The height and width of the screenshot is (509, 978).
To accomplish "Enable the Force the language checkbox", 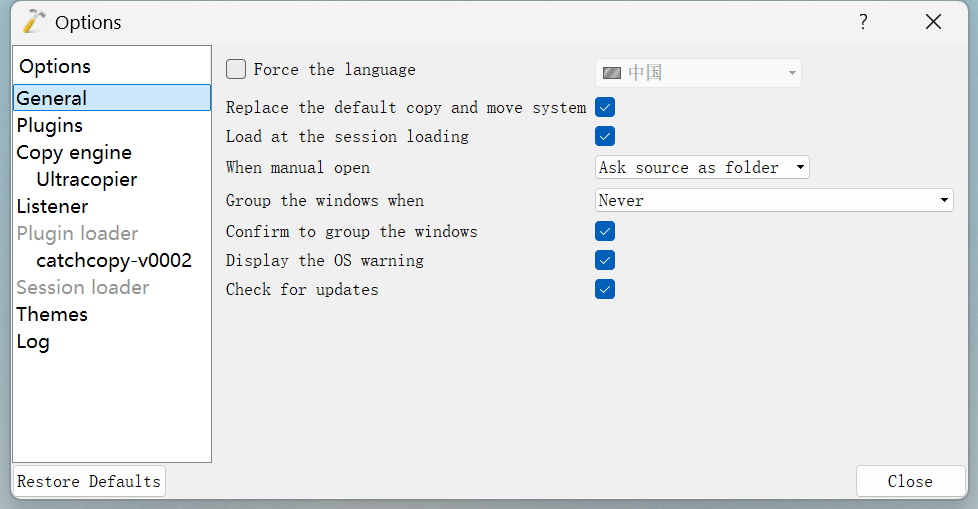I will click(x=236, y=69).
